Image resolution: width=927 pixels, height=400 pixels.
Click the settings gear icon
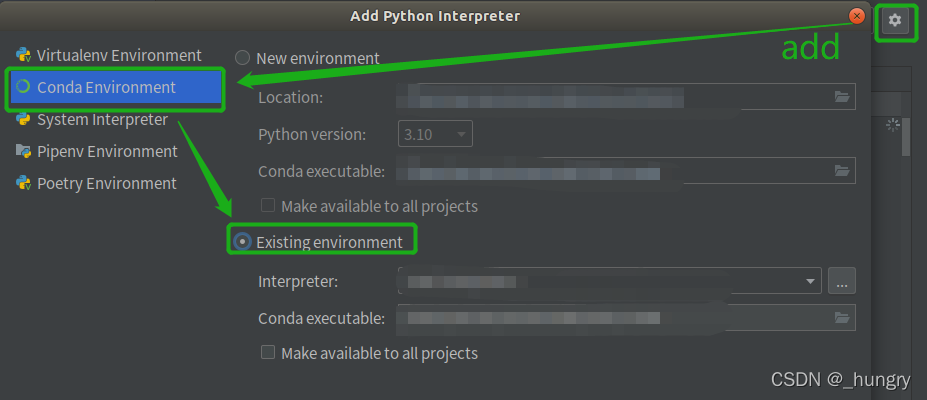[x=895, y=20]
